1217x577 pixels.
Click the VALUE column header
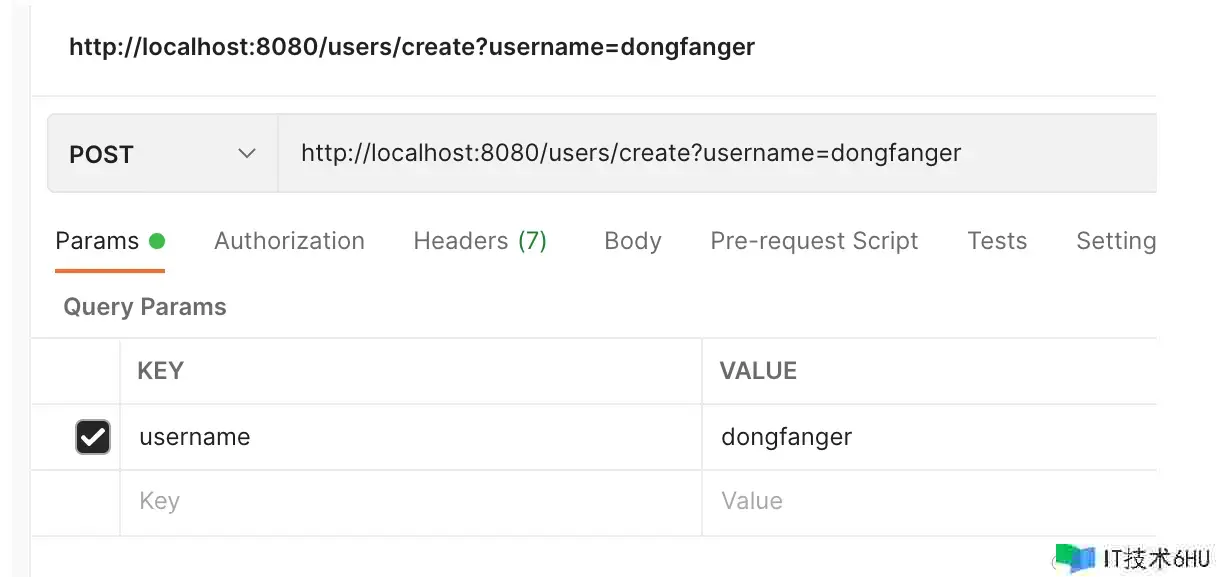[x=758, y=371]
